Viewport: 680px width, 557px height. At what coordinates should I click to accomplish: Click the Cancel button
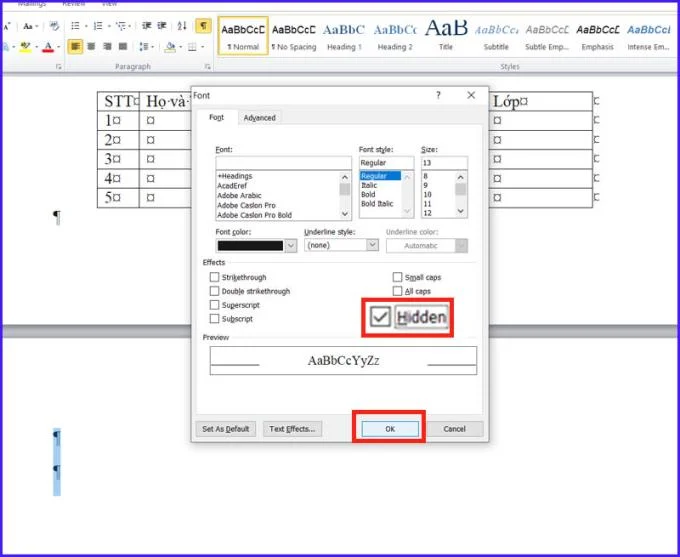click(x=454, y=429)
